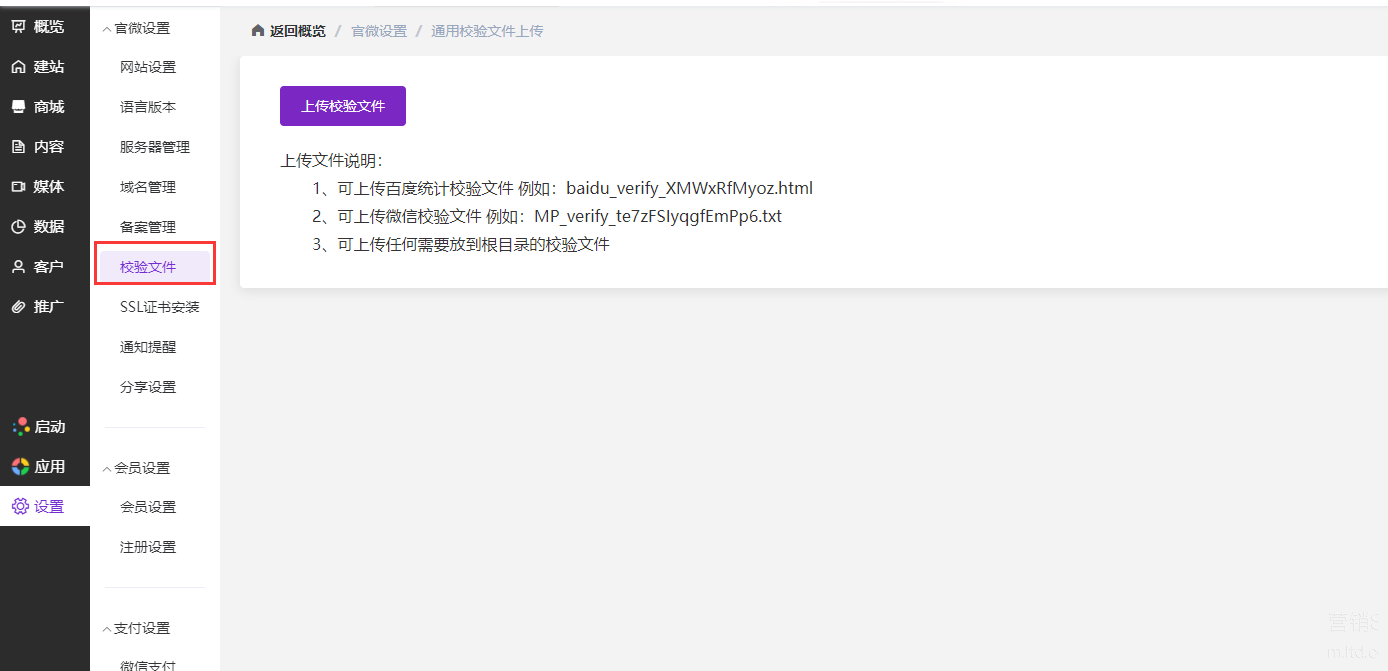Click the 推广 paperclip icon

point(18,307)
